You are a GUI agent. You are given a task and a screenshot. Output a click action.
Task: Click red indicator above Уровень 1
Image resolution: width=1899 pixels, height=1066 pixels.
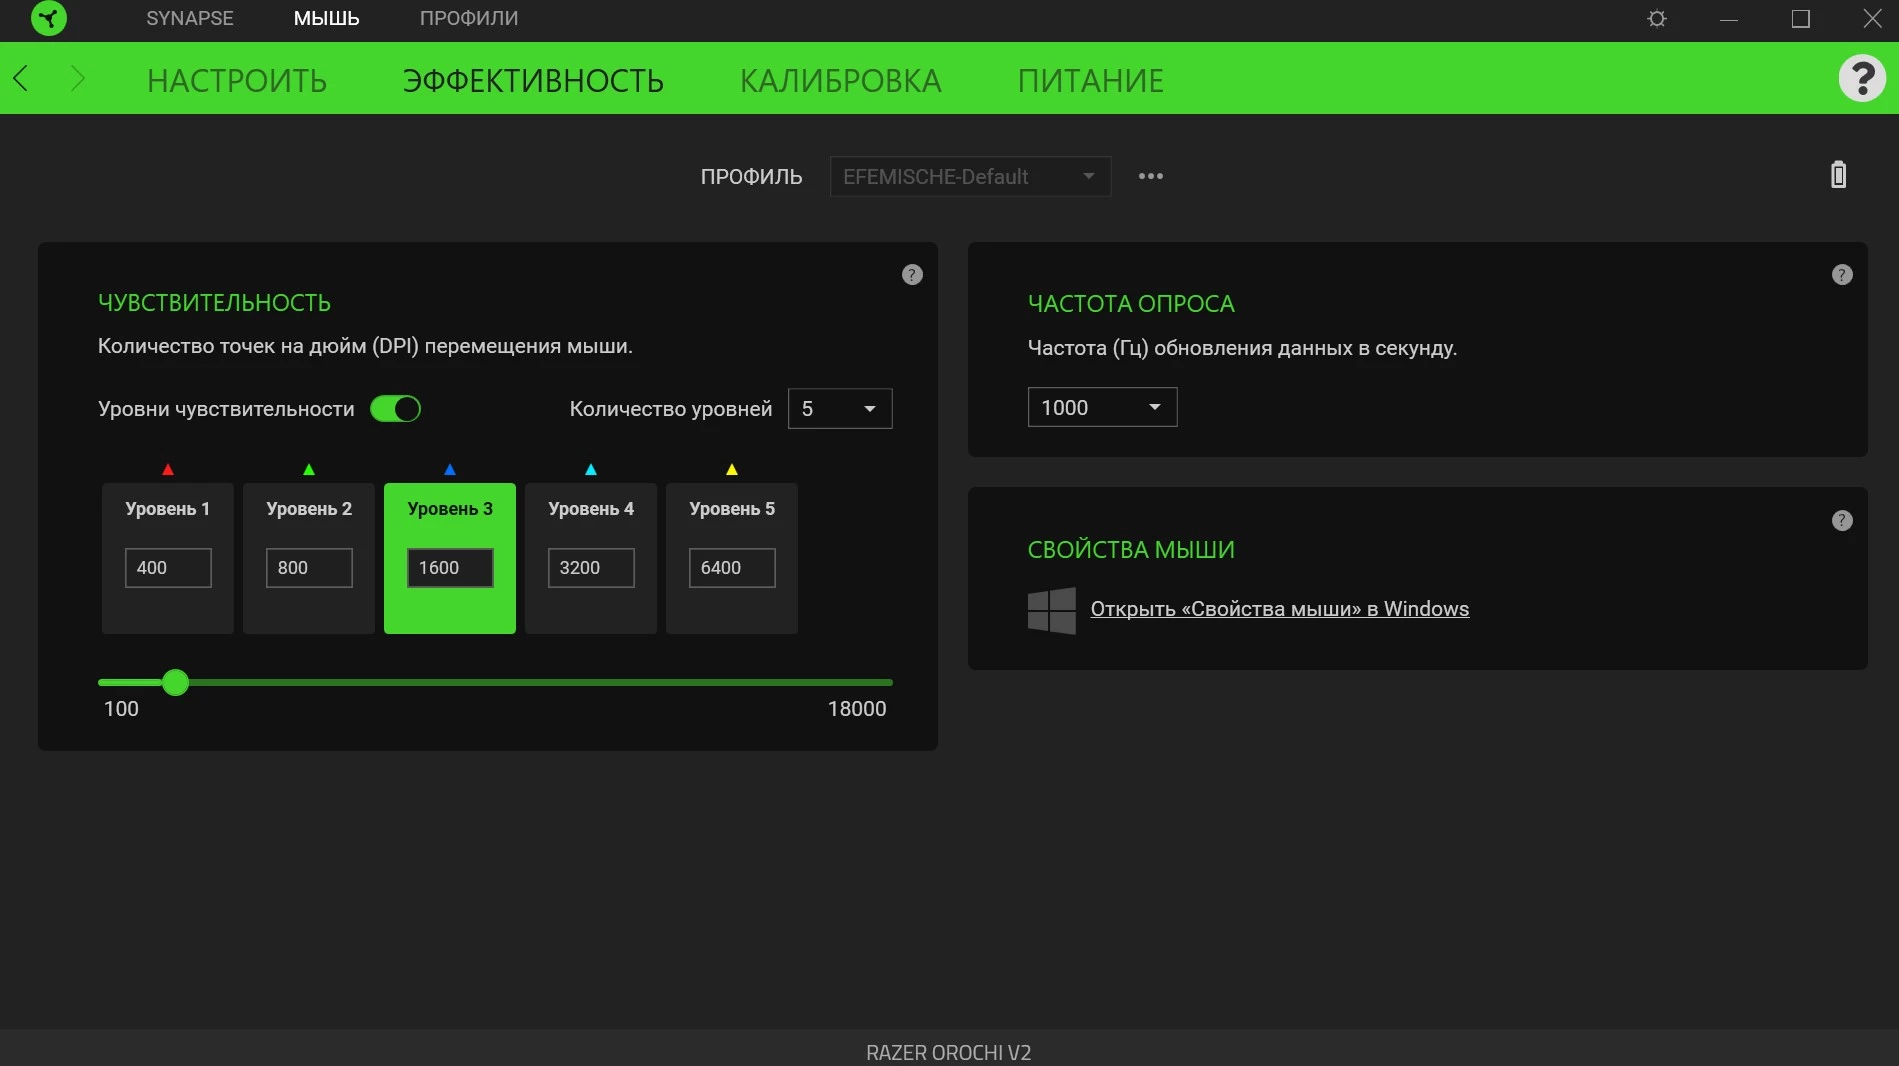[x=168, y=469]
